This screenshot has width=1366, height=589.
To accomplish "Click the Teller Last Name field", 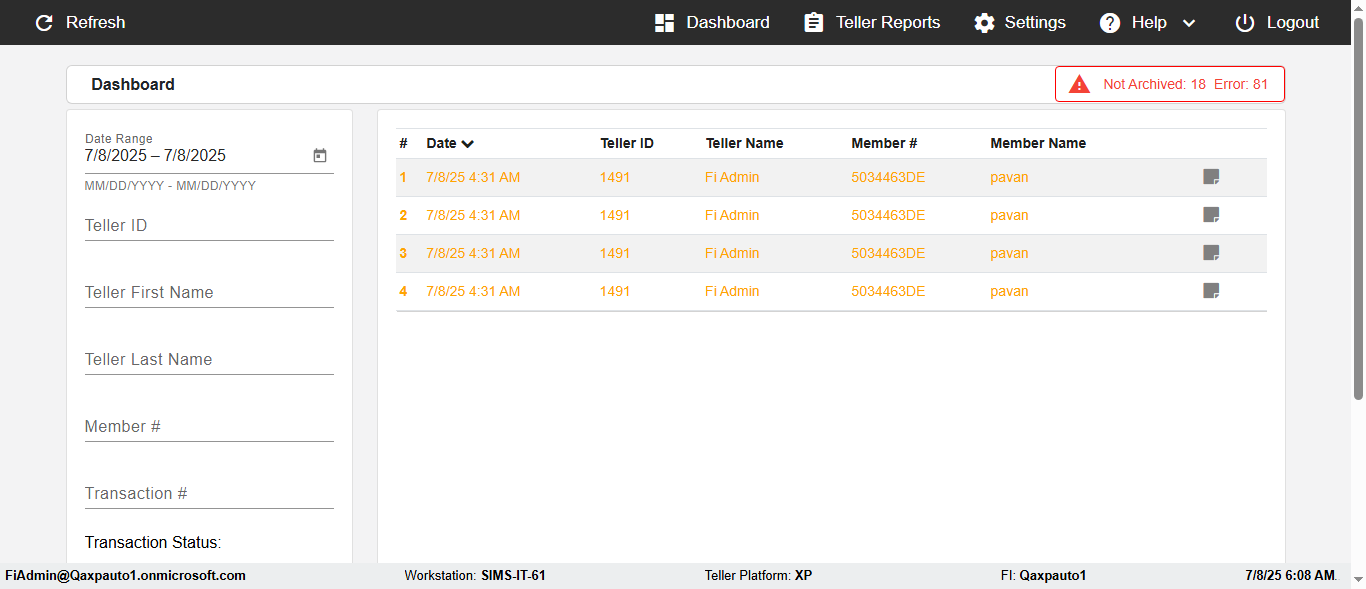I will tap(209, 360).
